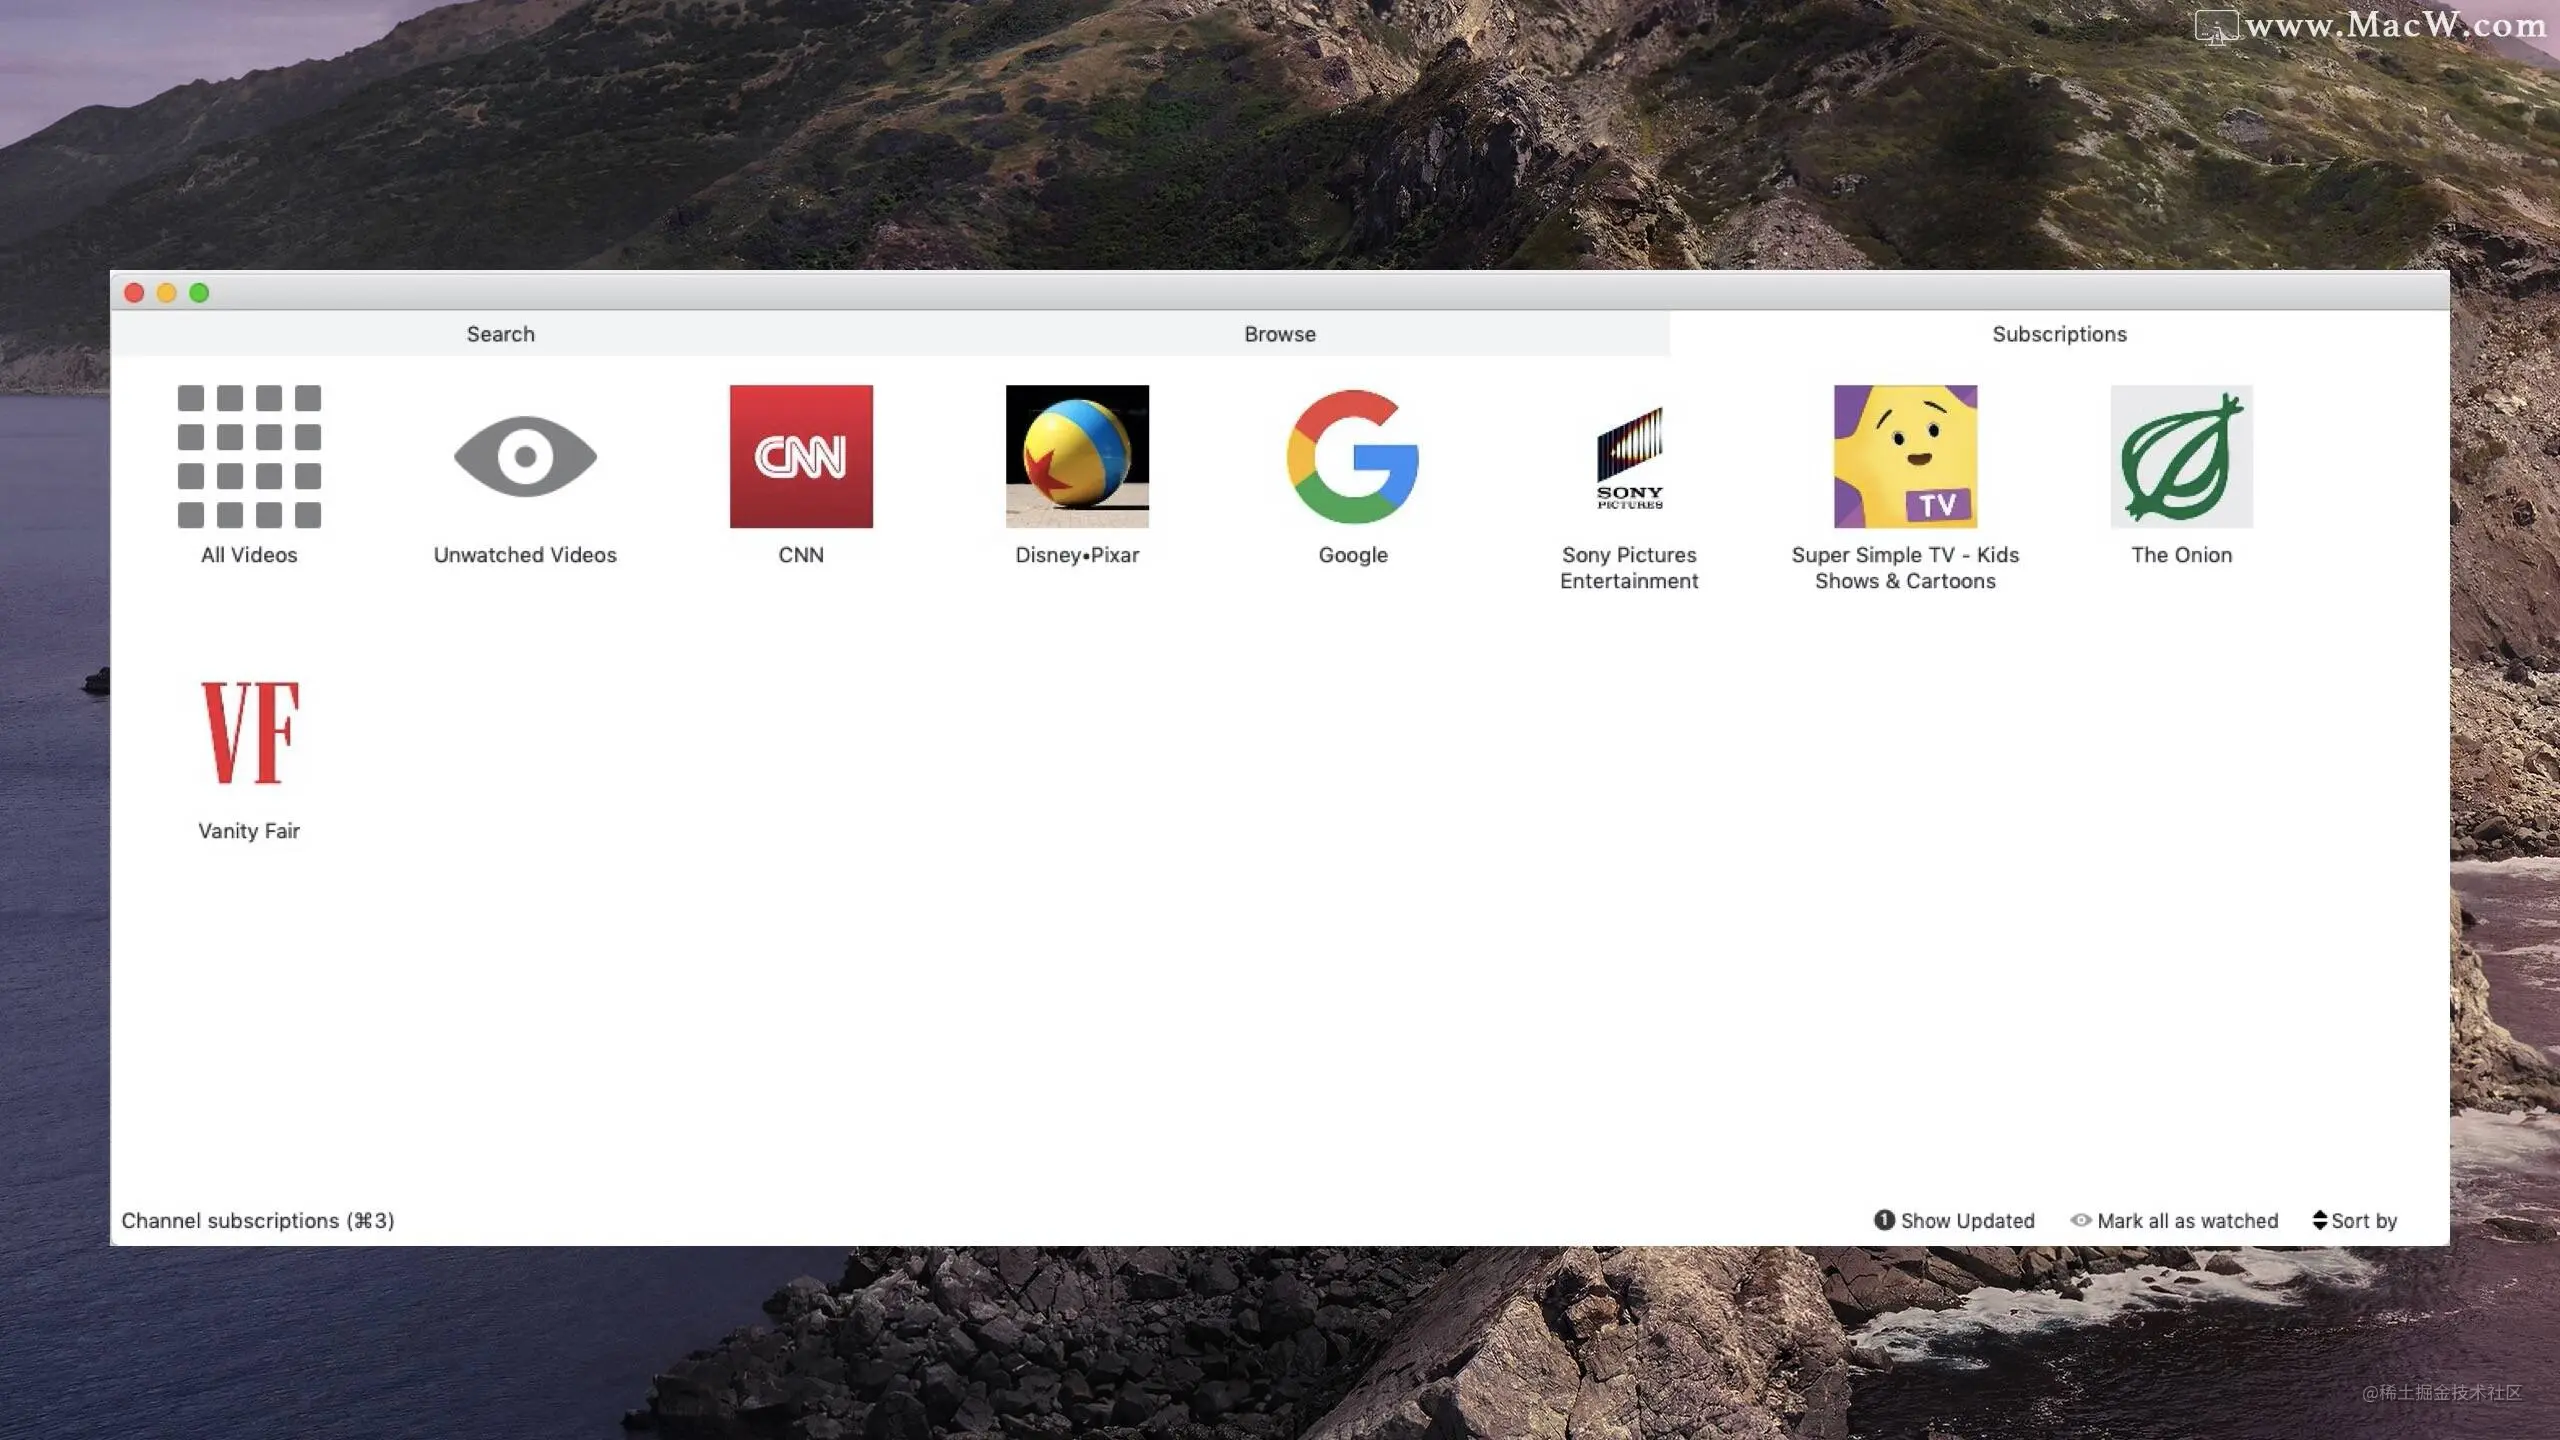
Task: Switch to the Search tab
Action: pos(500,334)
